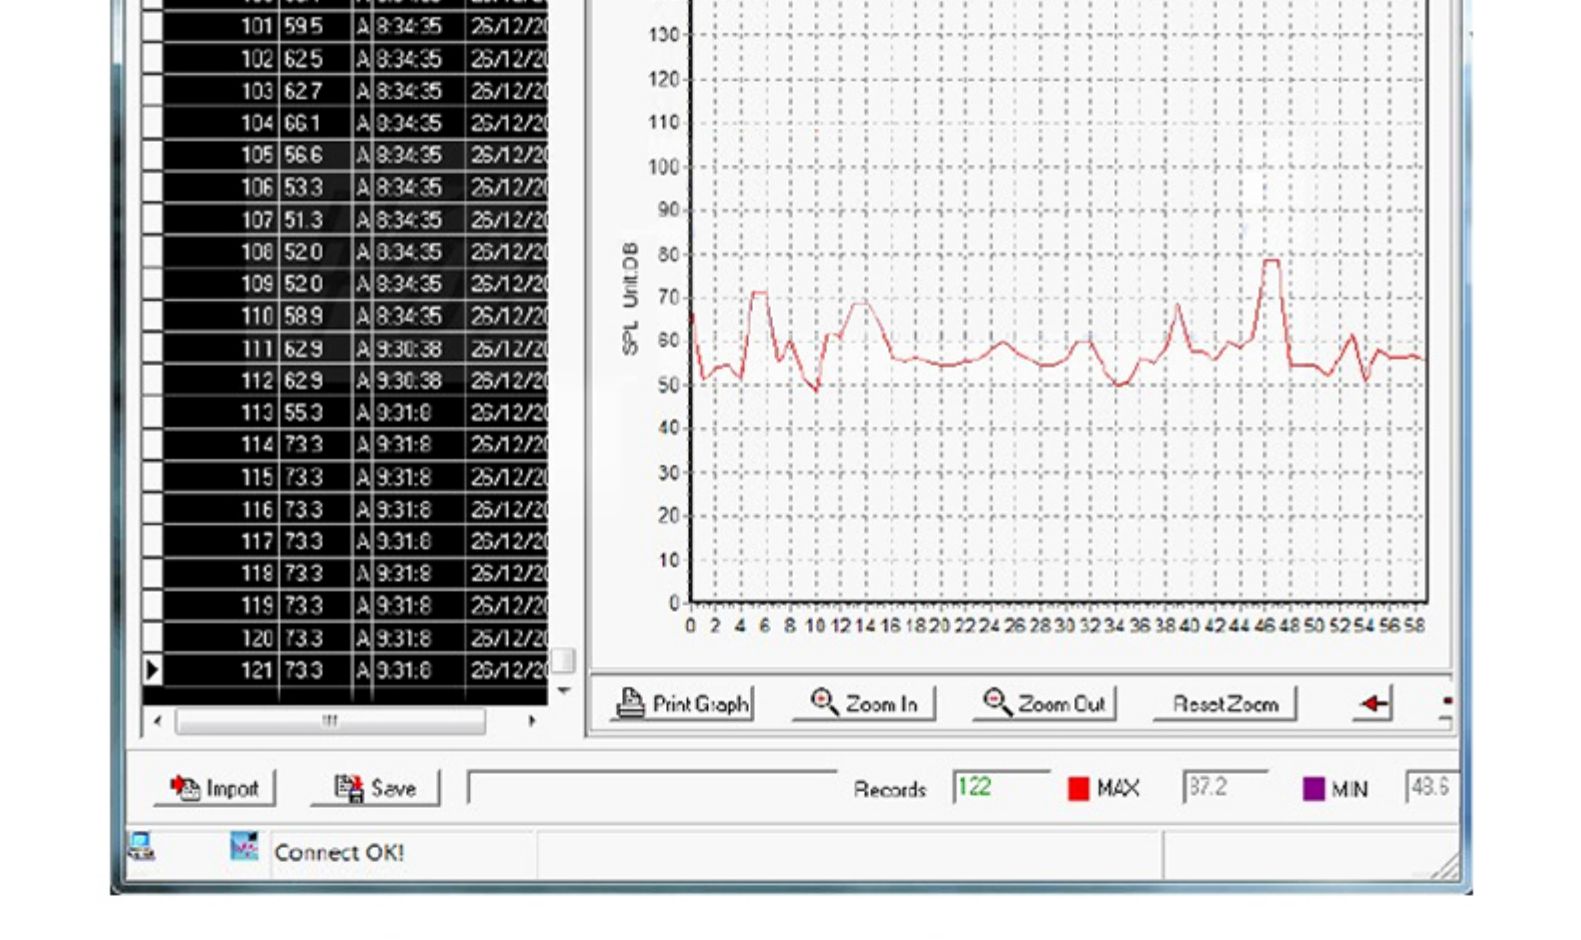Click the 51.3 reading in row 107
Image resolution: width=1581 pixels, height=940 pixels.
303,220
